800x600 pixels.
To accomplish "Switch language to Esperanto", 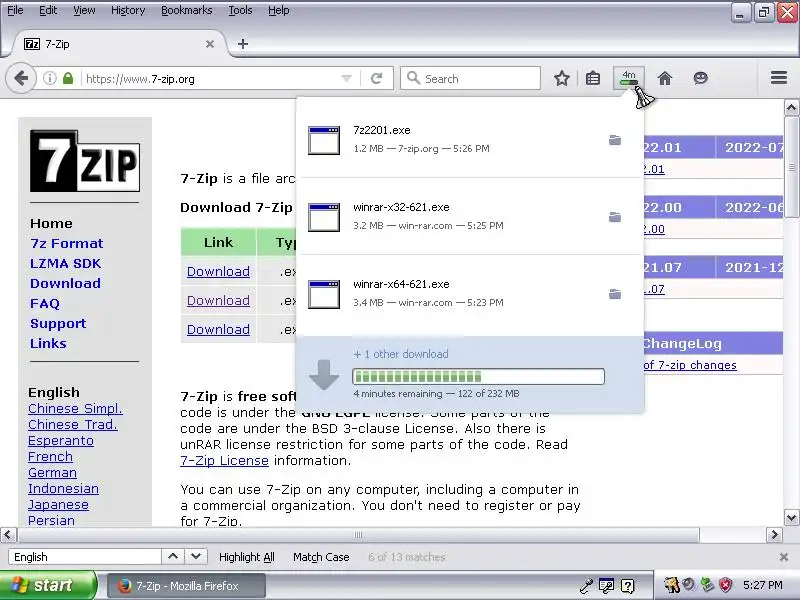I will [x=61, y=441].
